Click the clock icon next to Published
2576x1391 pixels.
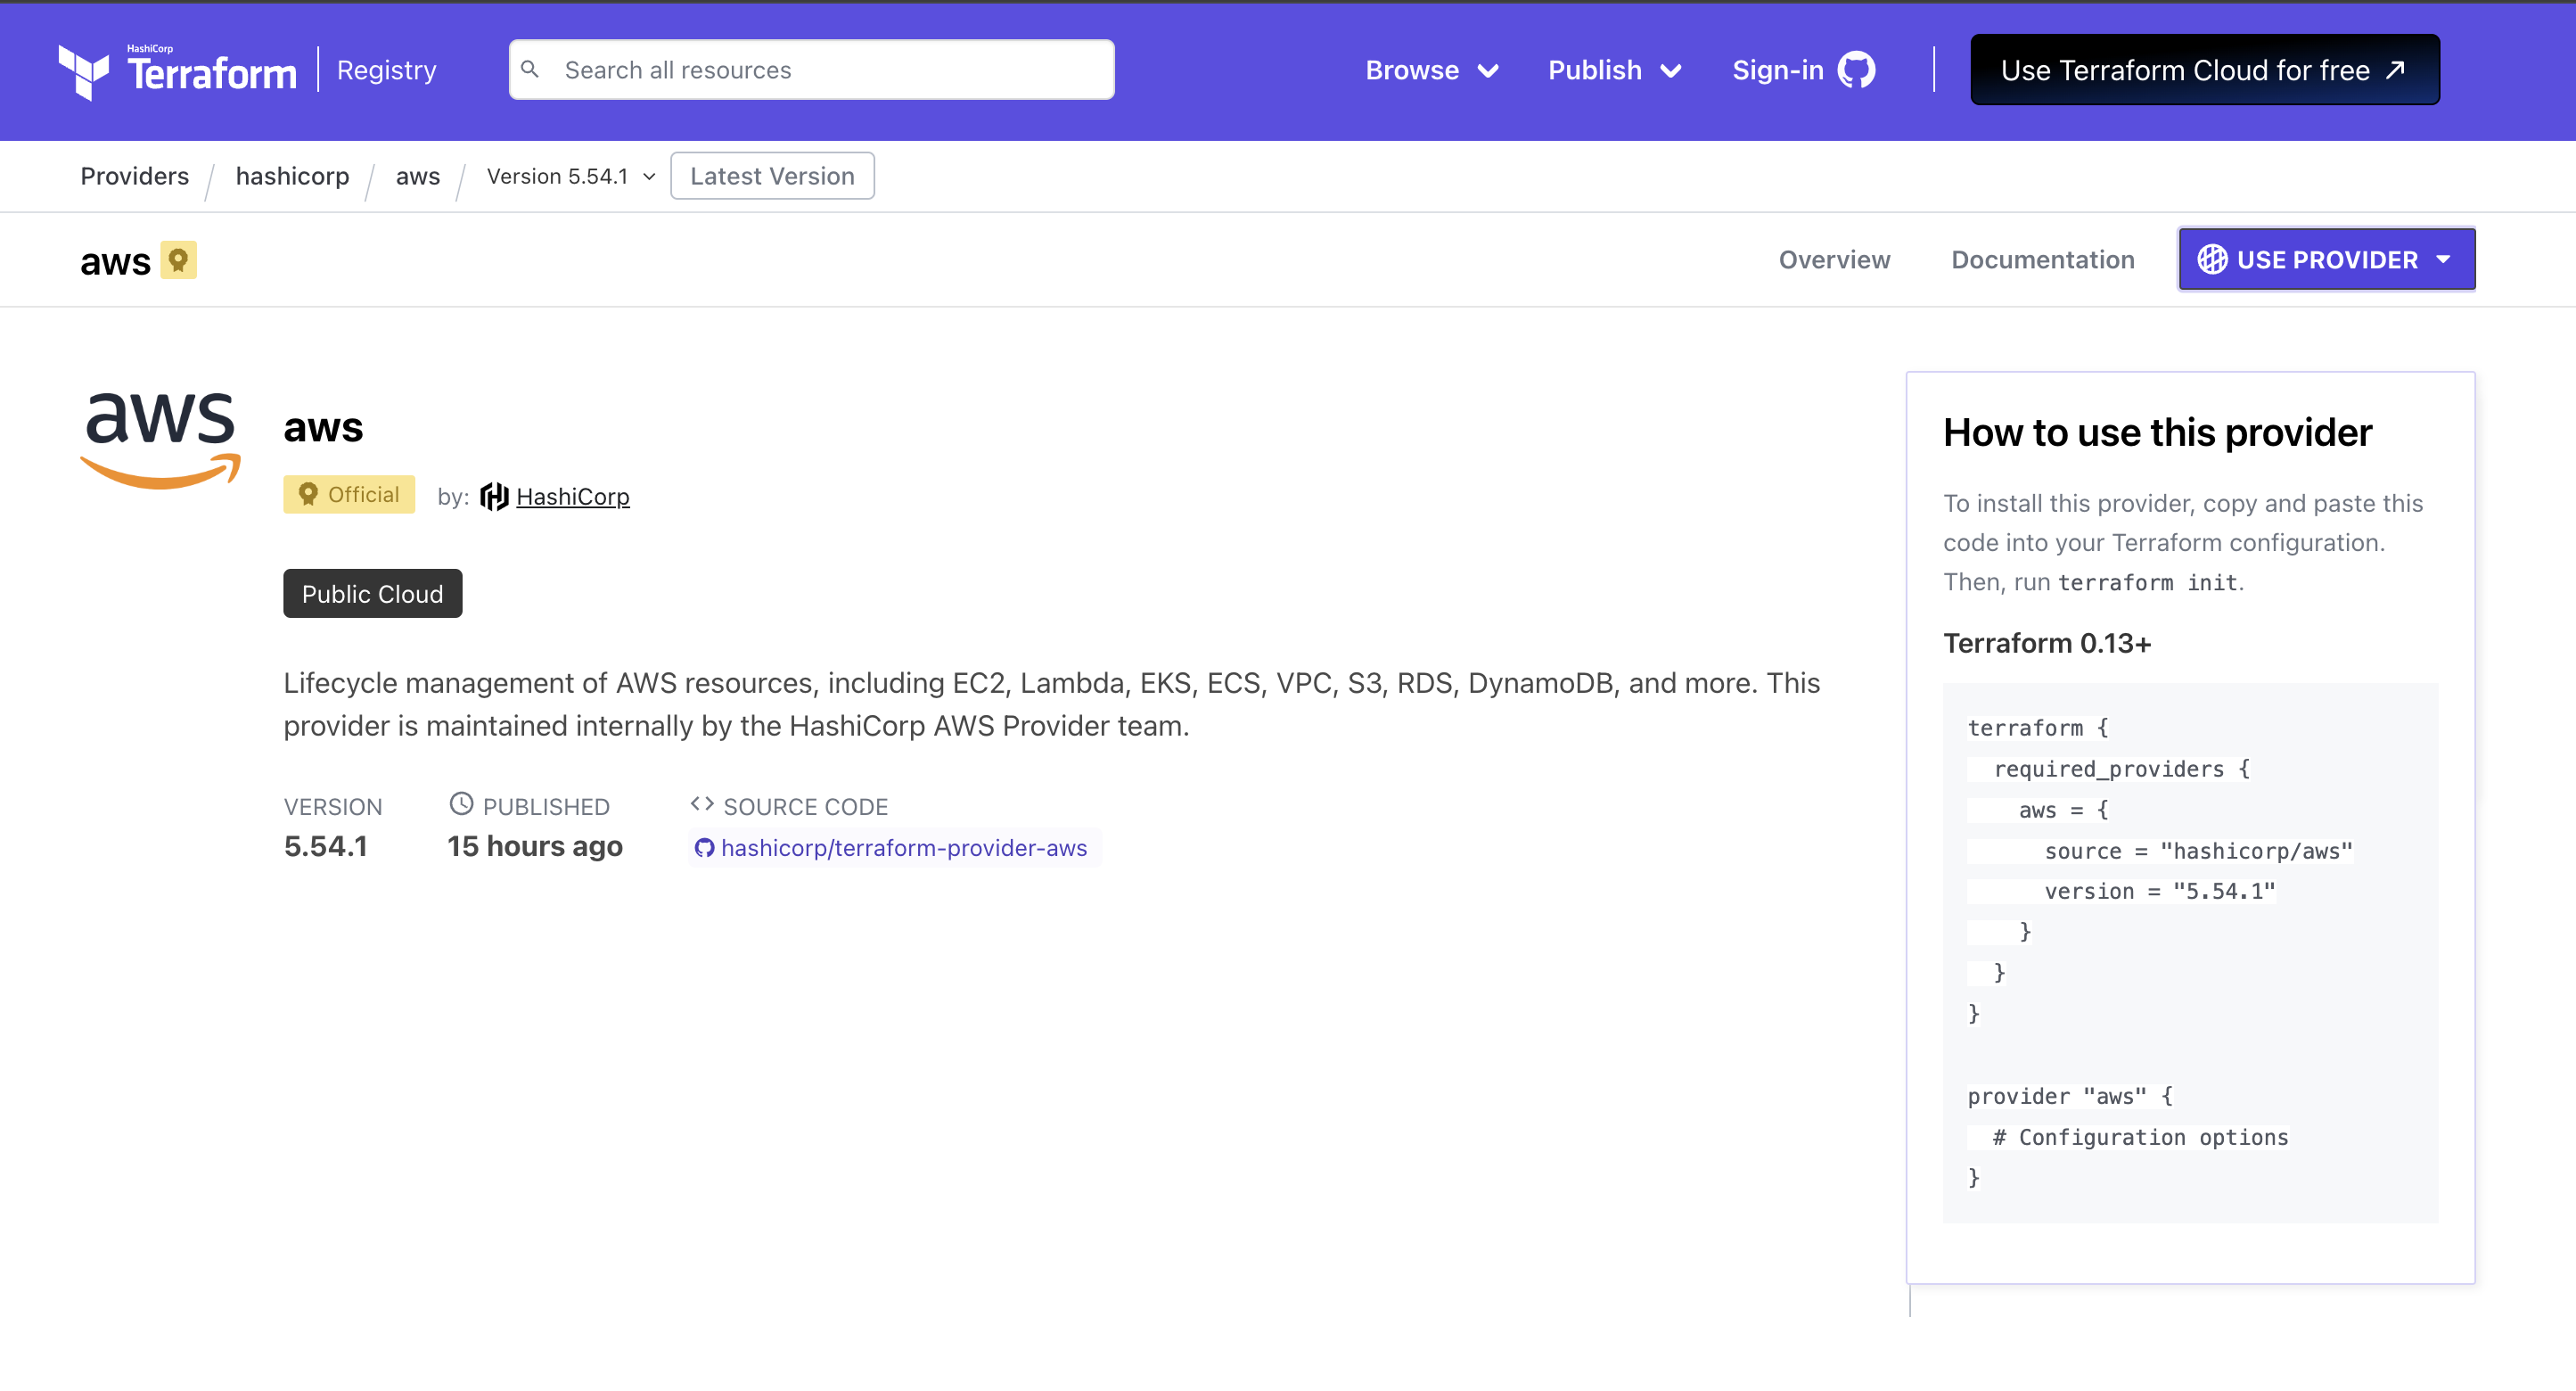[x=461, y=804]
